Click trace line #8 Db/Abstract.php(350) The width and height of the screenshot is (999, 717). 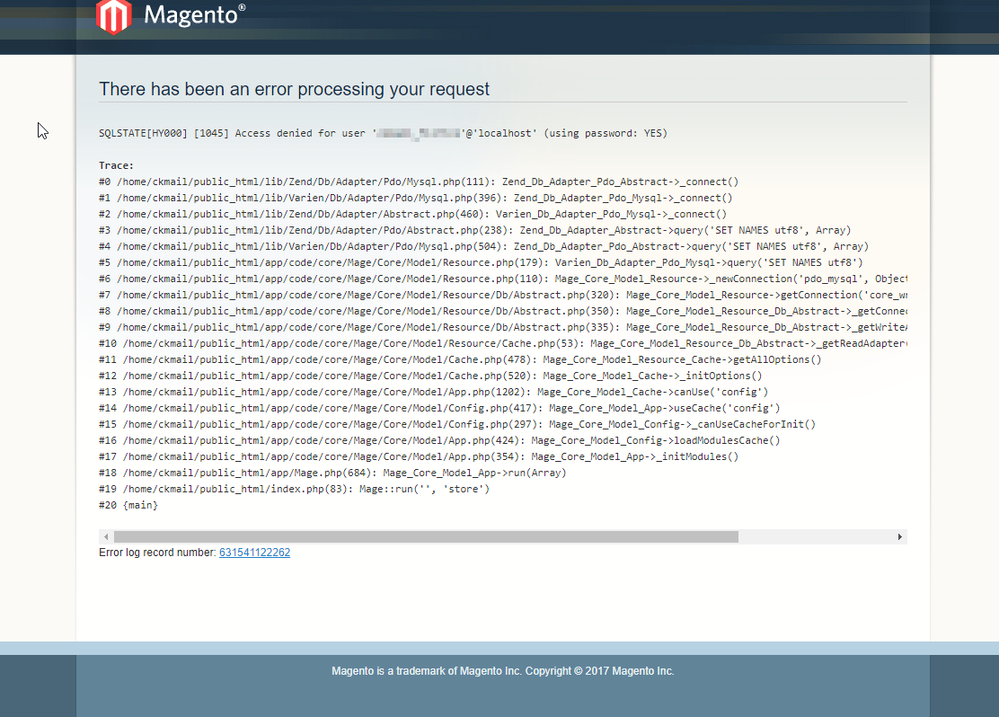(503, 311)
